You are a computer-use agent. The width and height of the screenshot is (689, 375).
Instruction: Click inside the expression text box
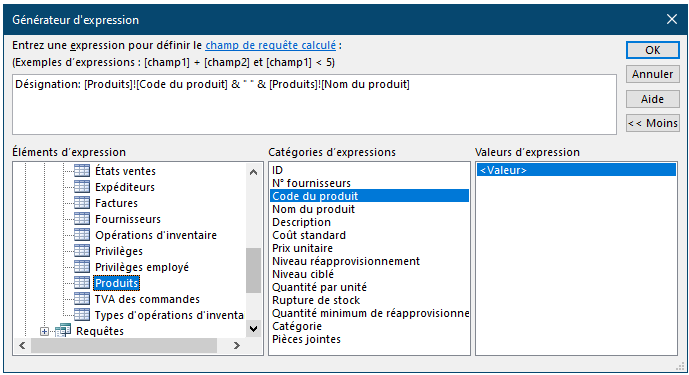coord(314,105)
